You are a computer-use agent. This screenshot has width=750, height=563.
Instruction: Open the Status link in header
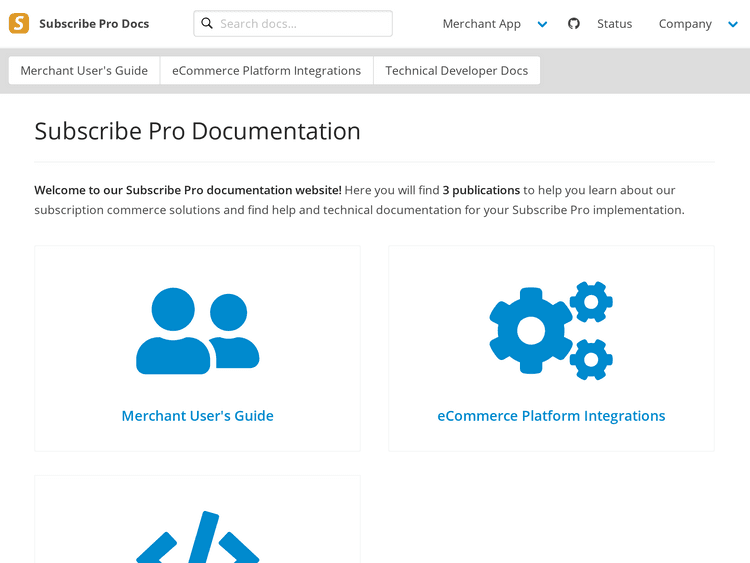(x=614, y=24)
